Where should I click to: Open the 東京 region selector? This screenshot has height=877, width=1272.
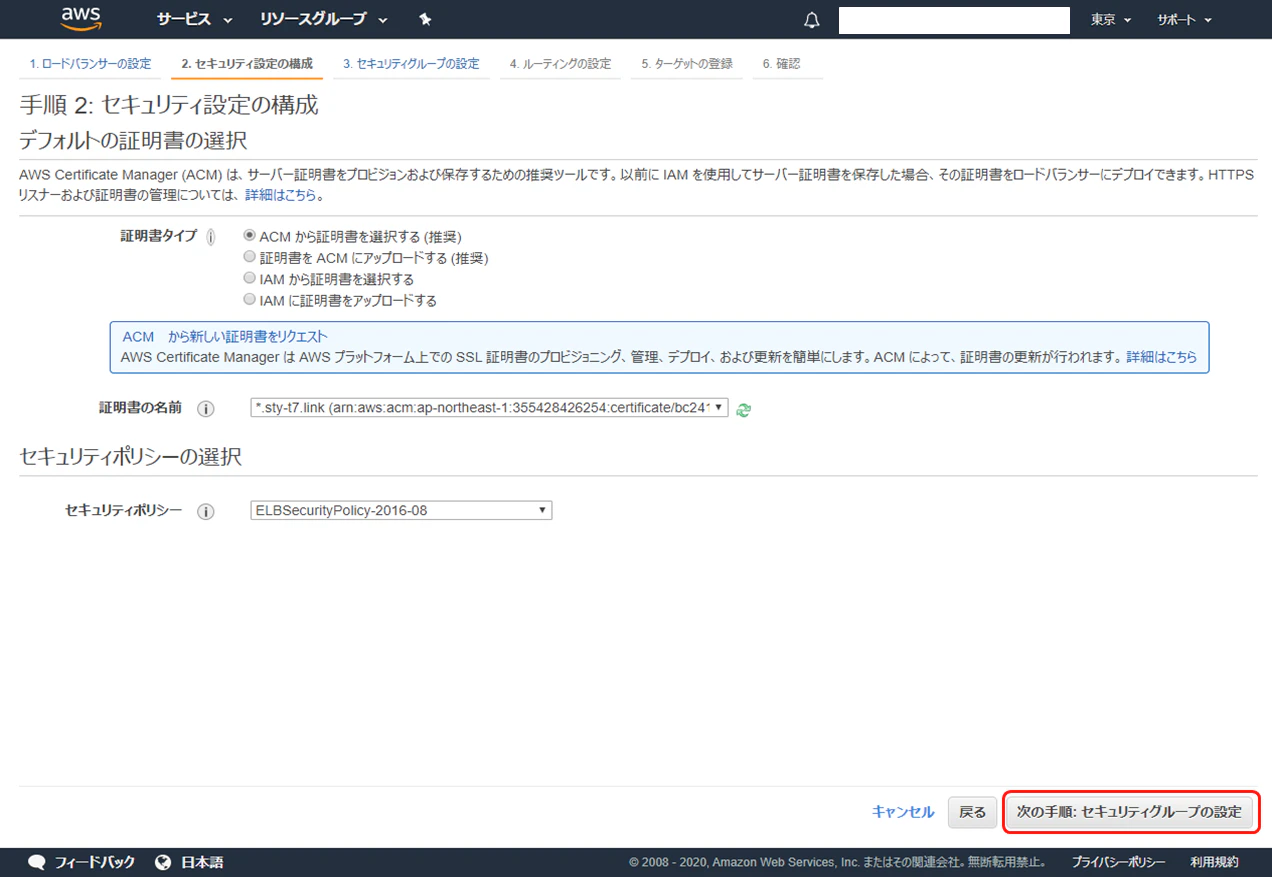1111,20
